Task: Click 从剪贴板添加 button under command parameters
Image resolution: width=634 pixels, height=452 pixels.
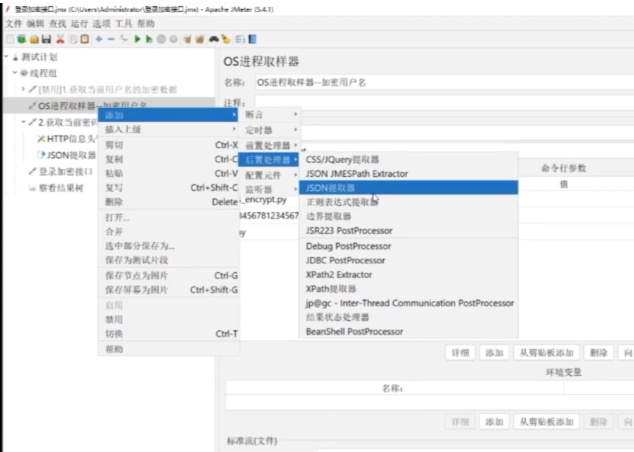Action: click(x=547, y=353)
